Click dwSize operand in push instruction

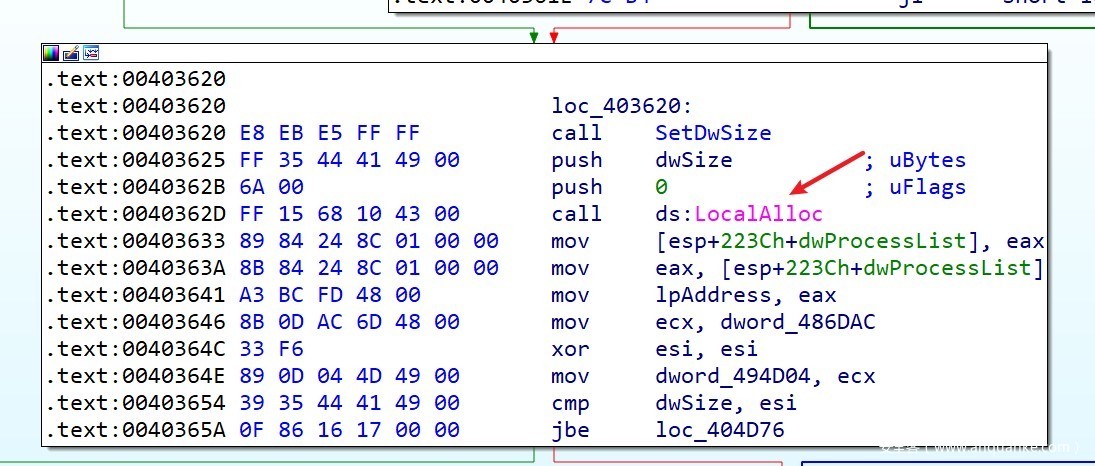click(x=693, y=160)
